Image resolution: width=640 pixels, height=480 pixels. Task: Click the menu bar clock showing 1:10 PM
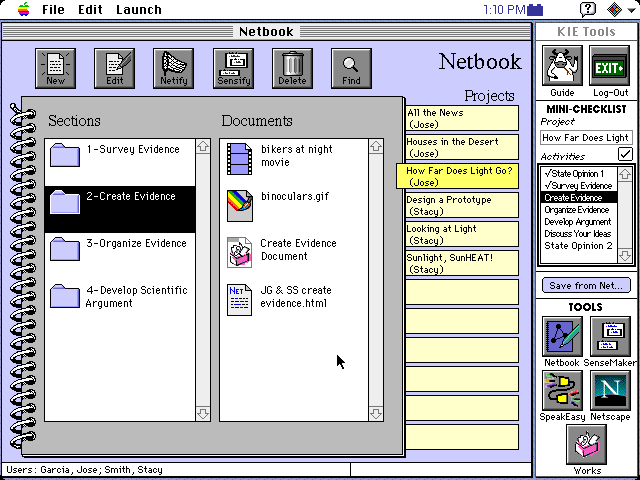coord(504,9)
